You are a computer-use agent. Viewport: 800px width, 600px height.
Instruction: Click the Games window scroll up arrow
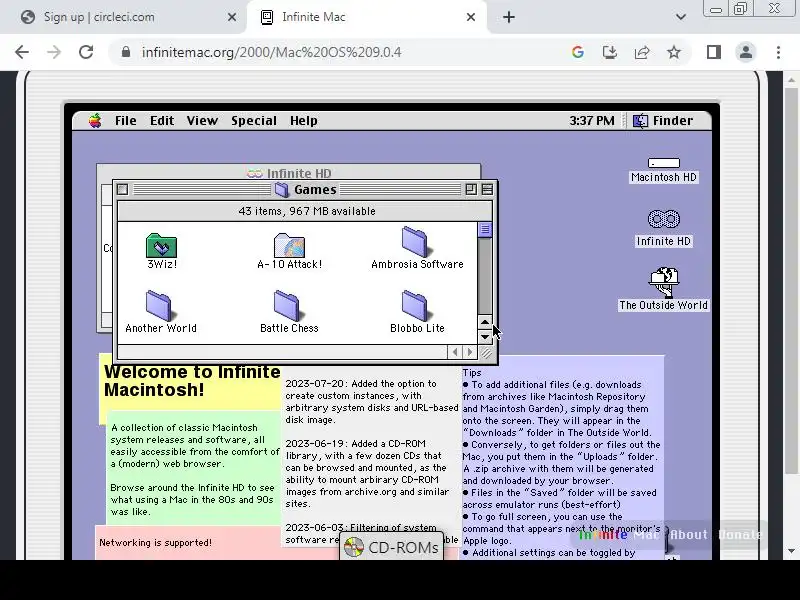(x=485, y=322)
